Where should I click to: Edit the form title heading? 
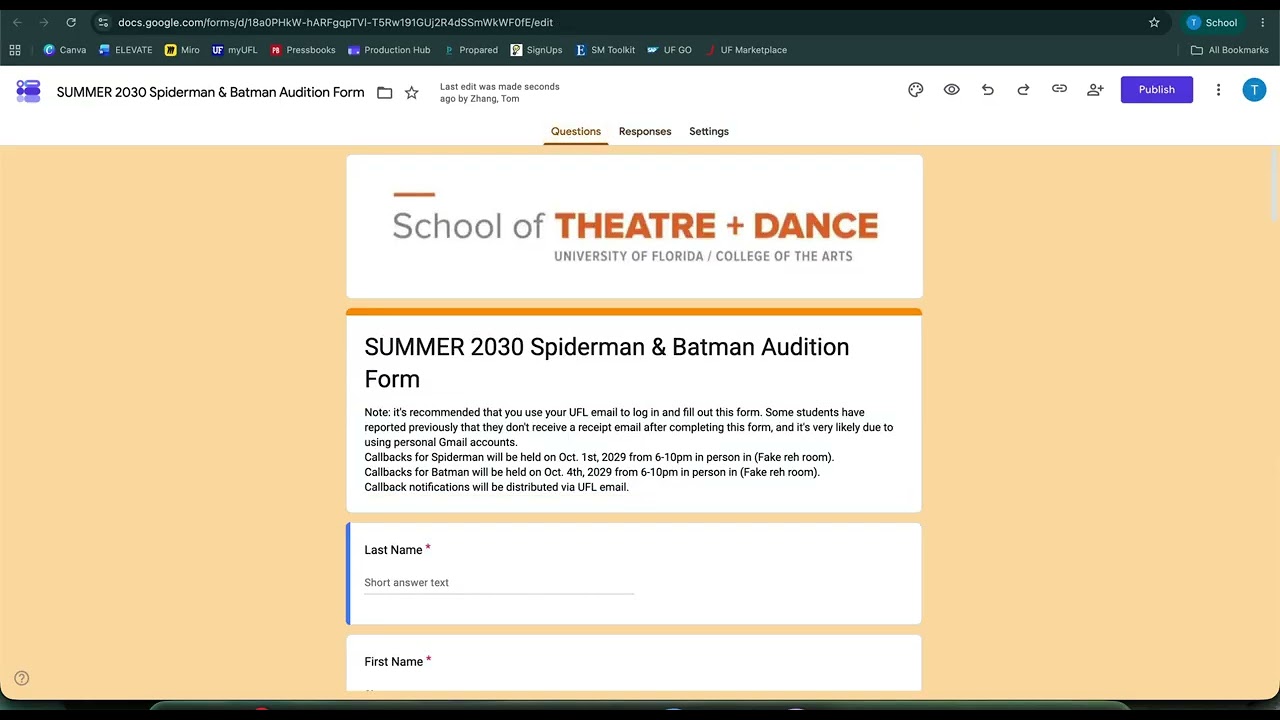tap(607, 363)
